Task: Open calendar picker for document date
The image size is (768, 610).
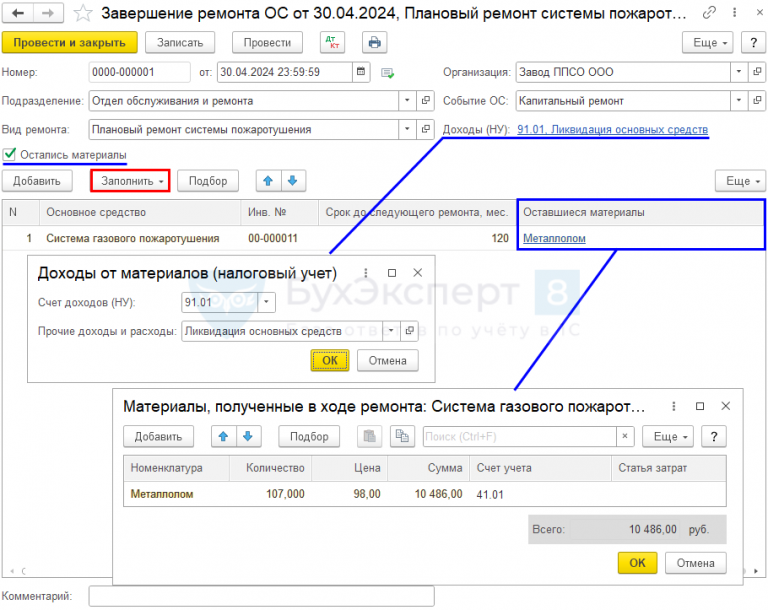Action: pos(361,72)
